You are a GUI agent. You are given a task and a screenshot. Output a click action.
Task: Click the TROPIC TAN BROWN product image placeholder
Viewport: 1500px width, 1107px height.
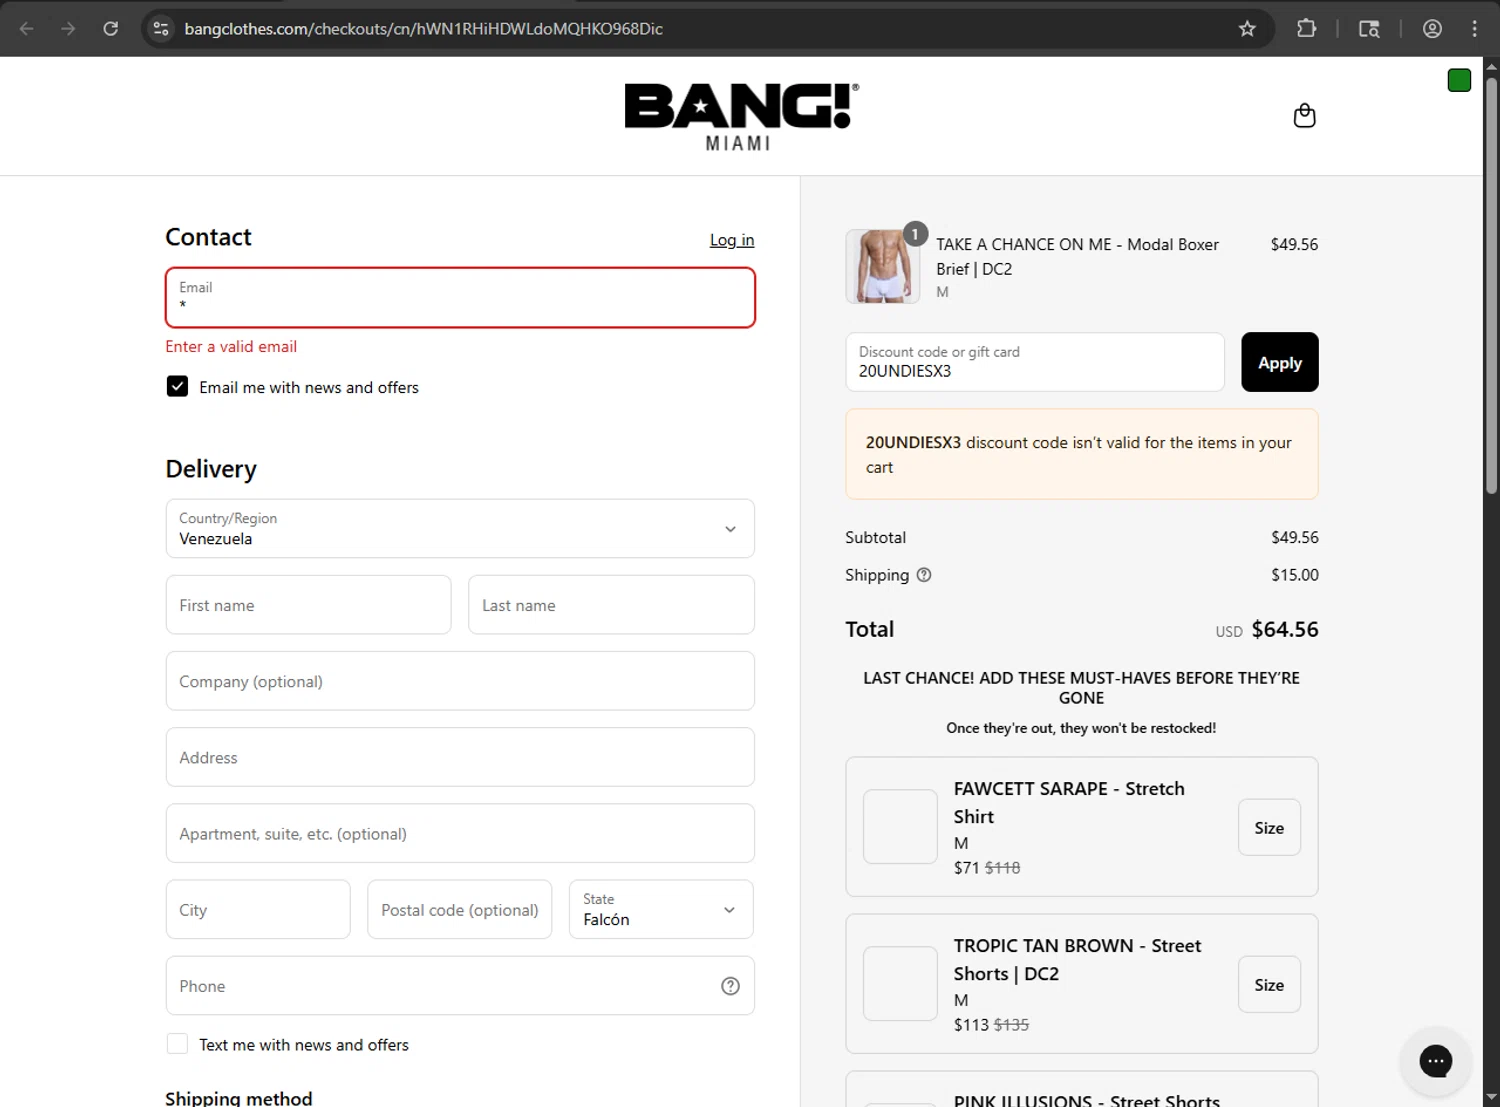tap(900, 984)
